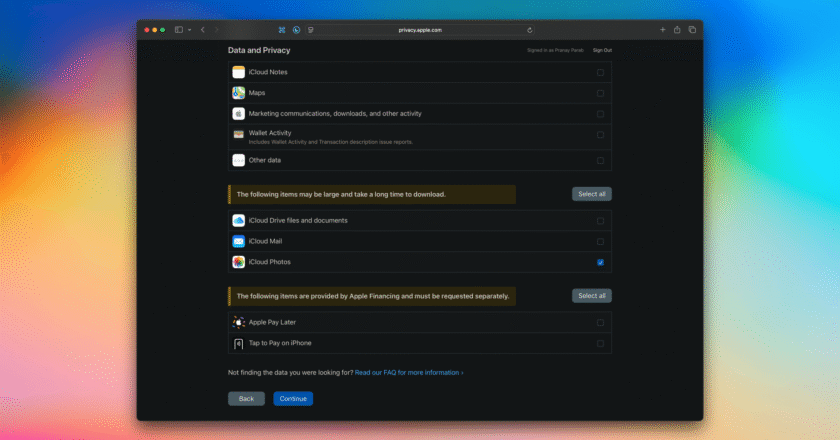Open the blue command-key extension icon
840x440 pixels.
tap(282, 30)
